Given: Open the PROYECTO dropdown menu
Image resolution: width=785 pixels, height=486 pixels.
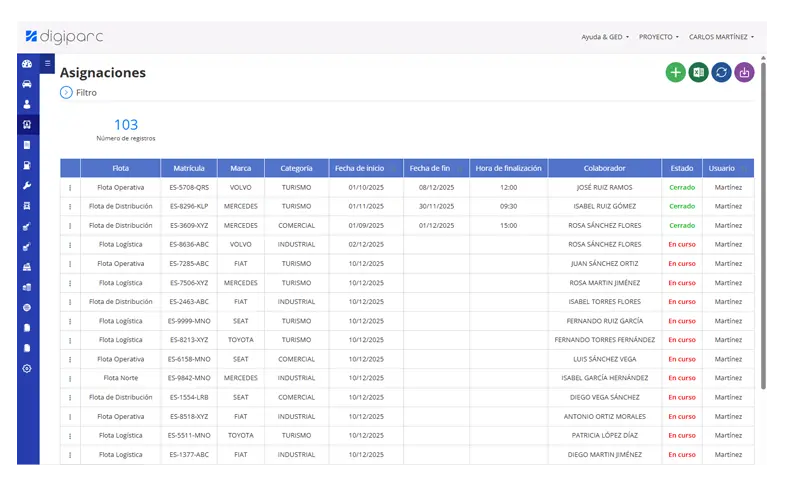Looking at the screenshot, I should (659, 37).
